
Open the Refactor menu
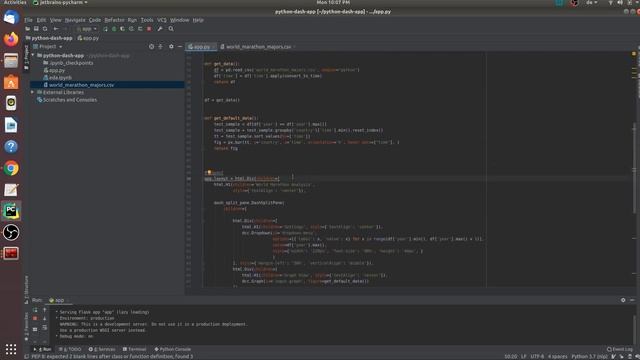coord(114,20)
